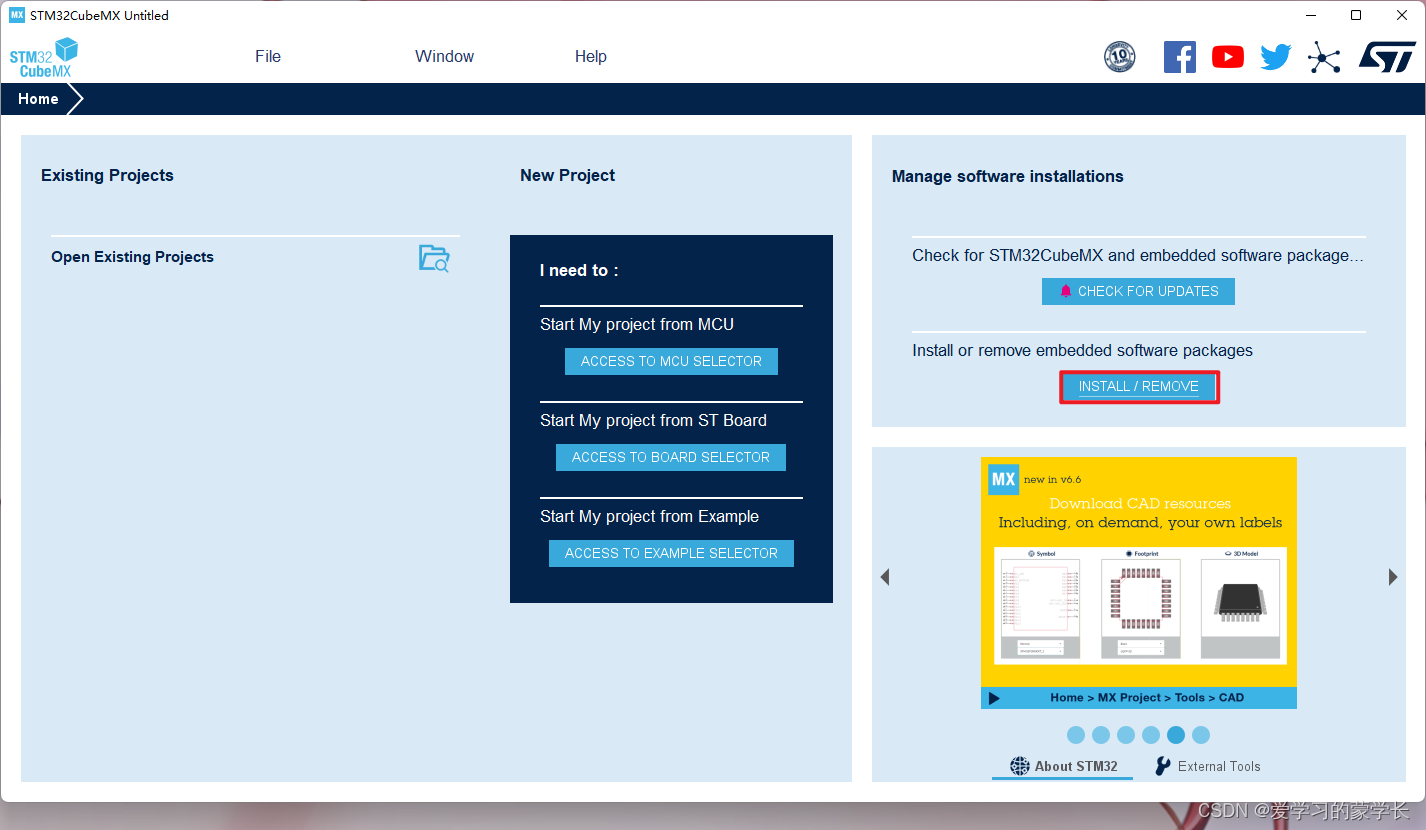1426x830 pixels.
Task: Click the 'Check for STM32CubeMX and embedded software package...' text
Action: (x=1138, y=255)
